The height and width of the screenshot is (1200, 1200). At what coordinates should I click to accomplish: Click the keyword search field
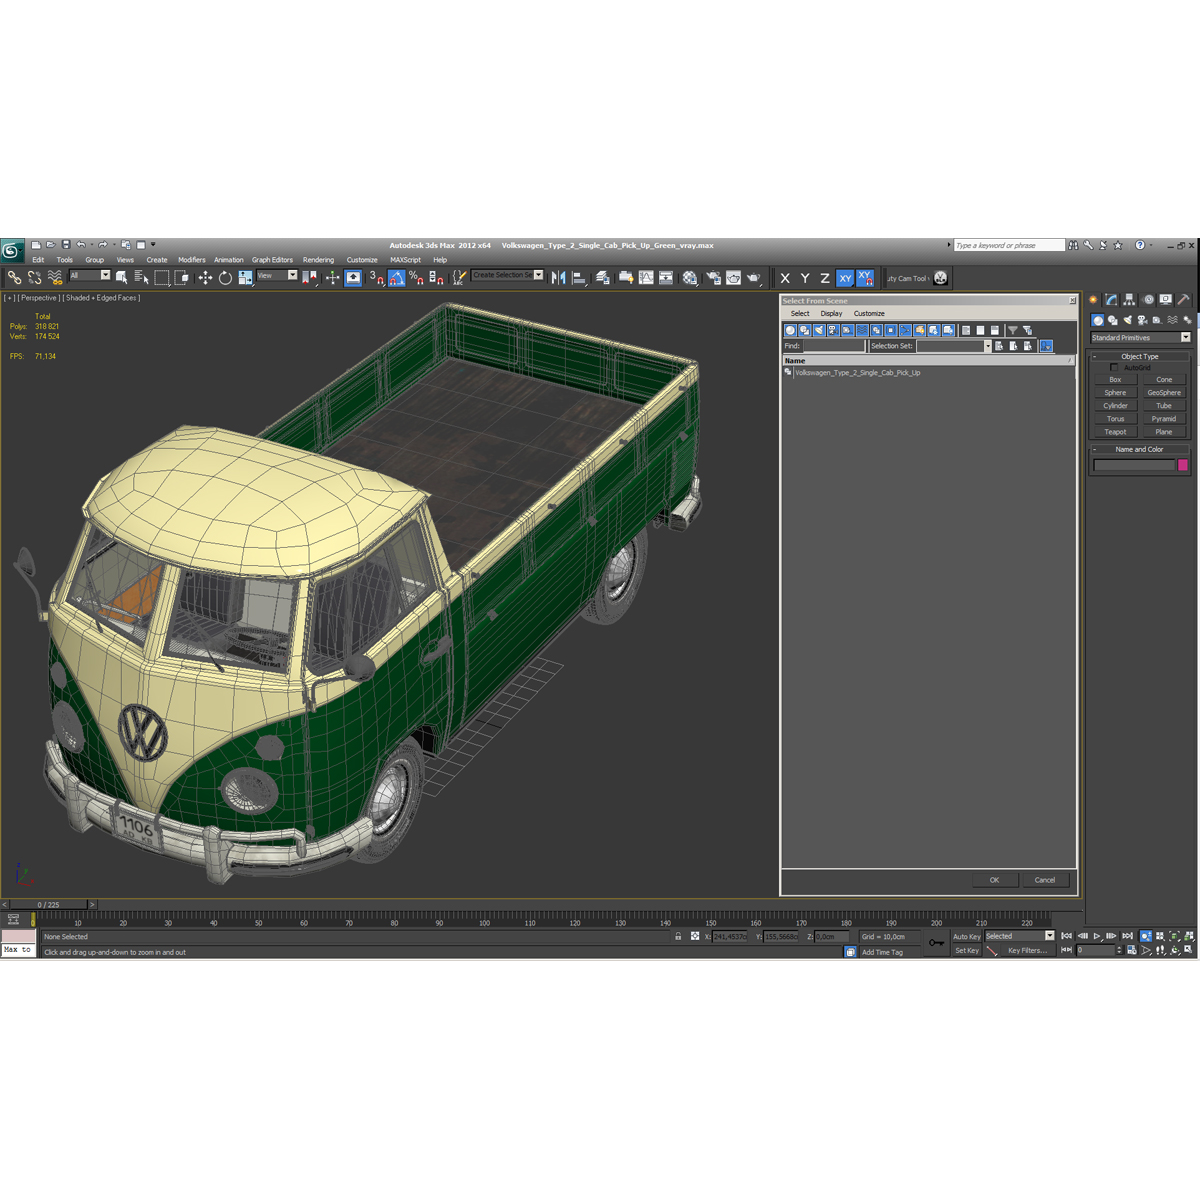pyautogui.click(x=1008, y=245)
